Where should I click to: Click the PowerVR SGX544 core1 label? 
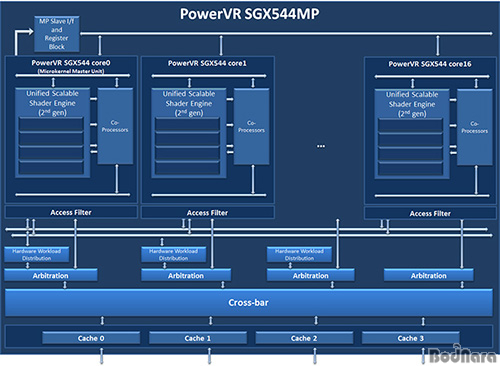pos(207,63)
